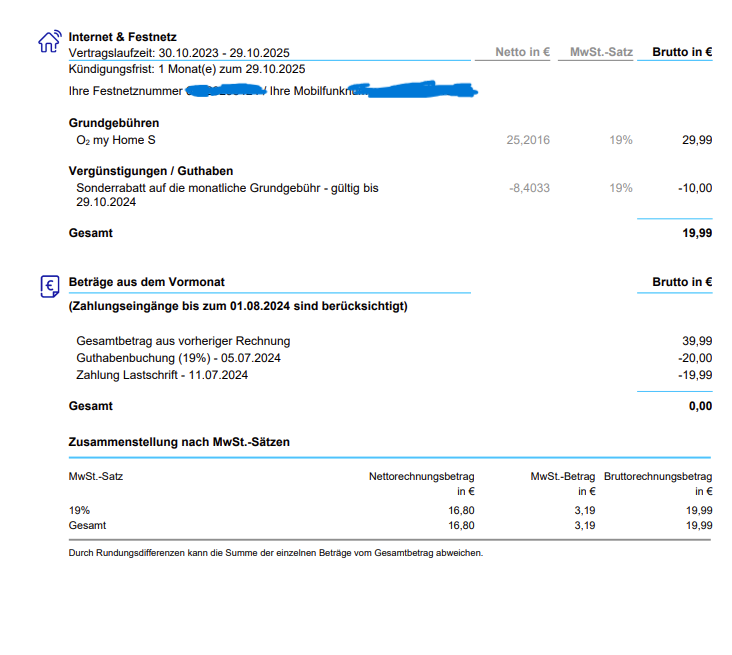Screen dimensions: 732x655
Task: Click the net value 25,2016
Action: click(x=528, y=140)
